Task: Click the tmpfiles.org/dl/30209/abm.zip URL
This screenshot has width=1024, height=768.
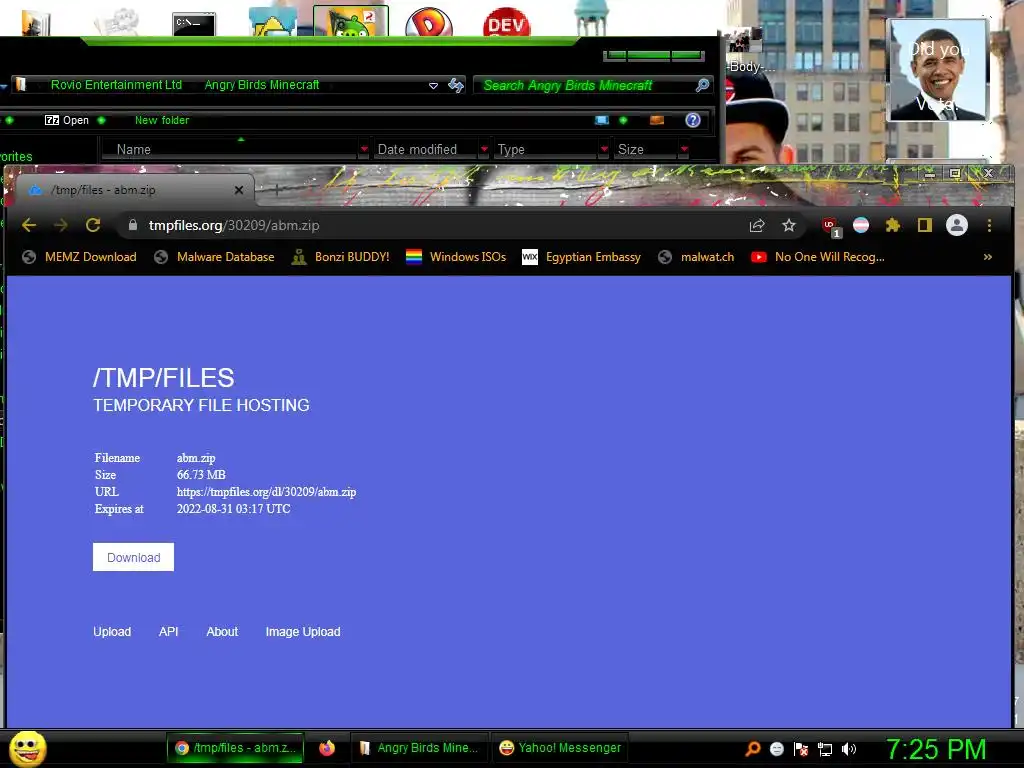Action: click(x=266, y=492)
